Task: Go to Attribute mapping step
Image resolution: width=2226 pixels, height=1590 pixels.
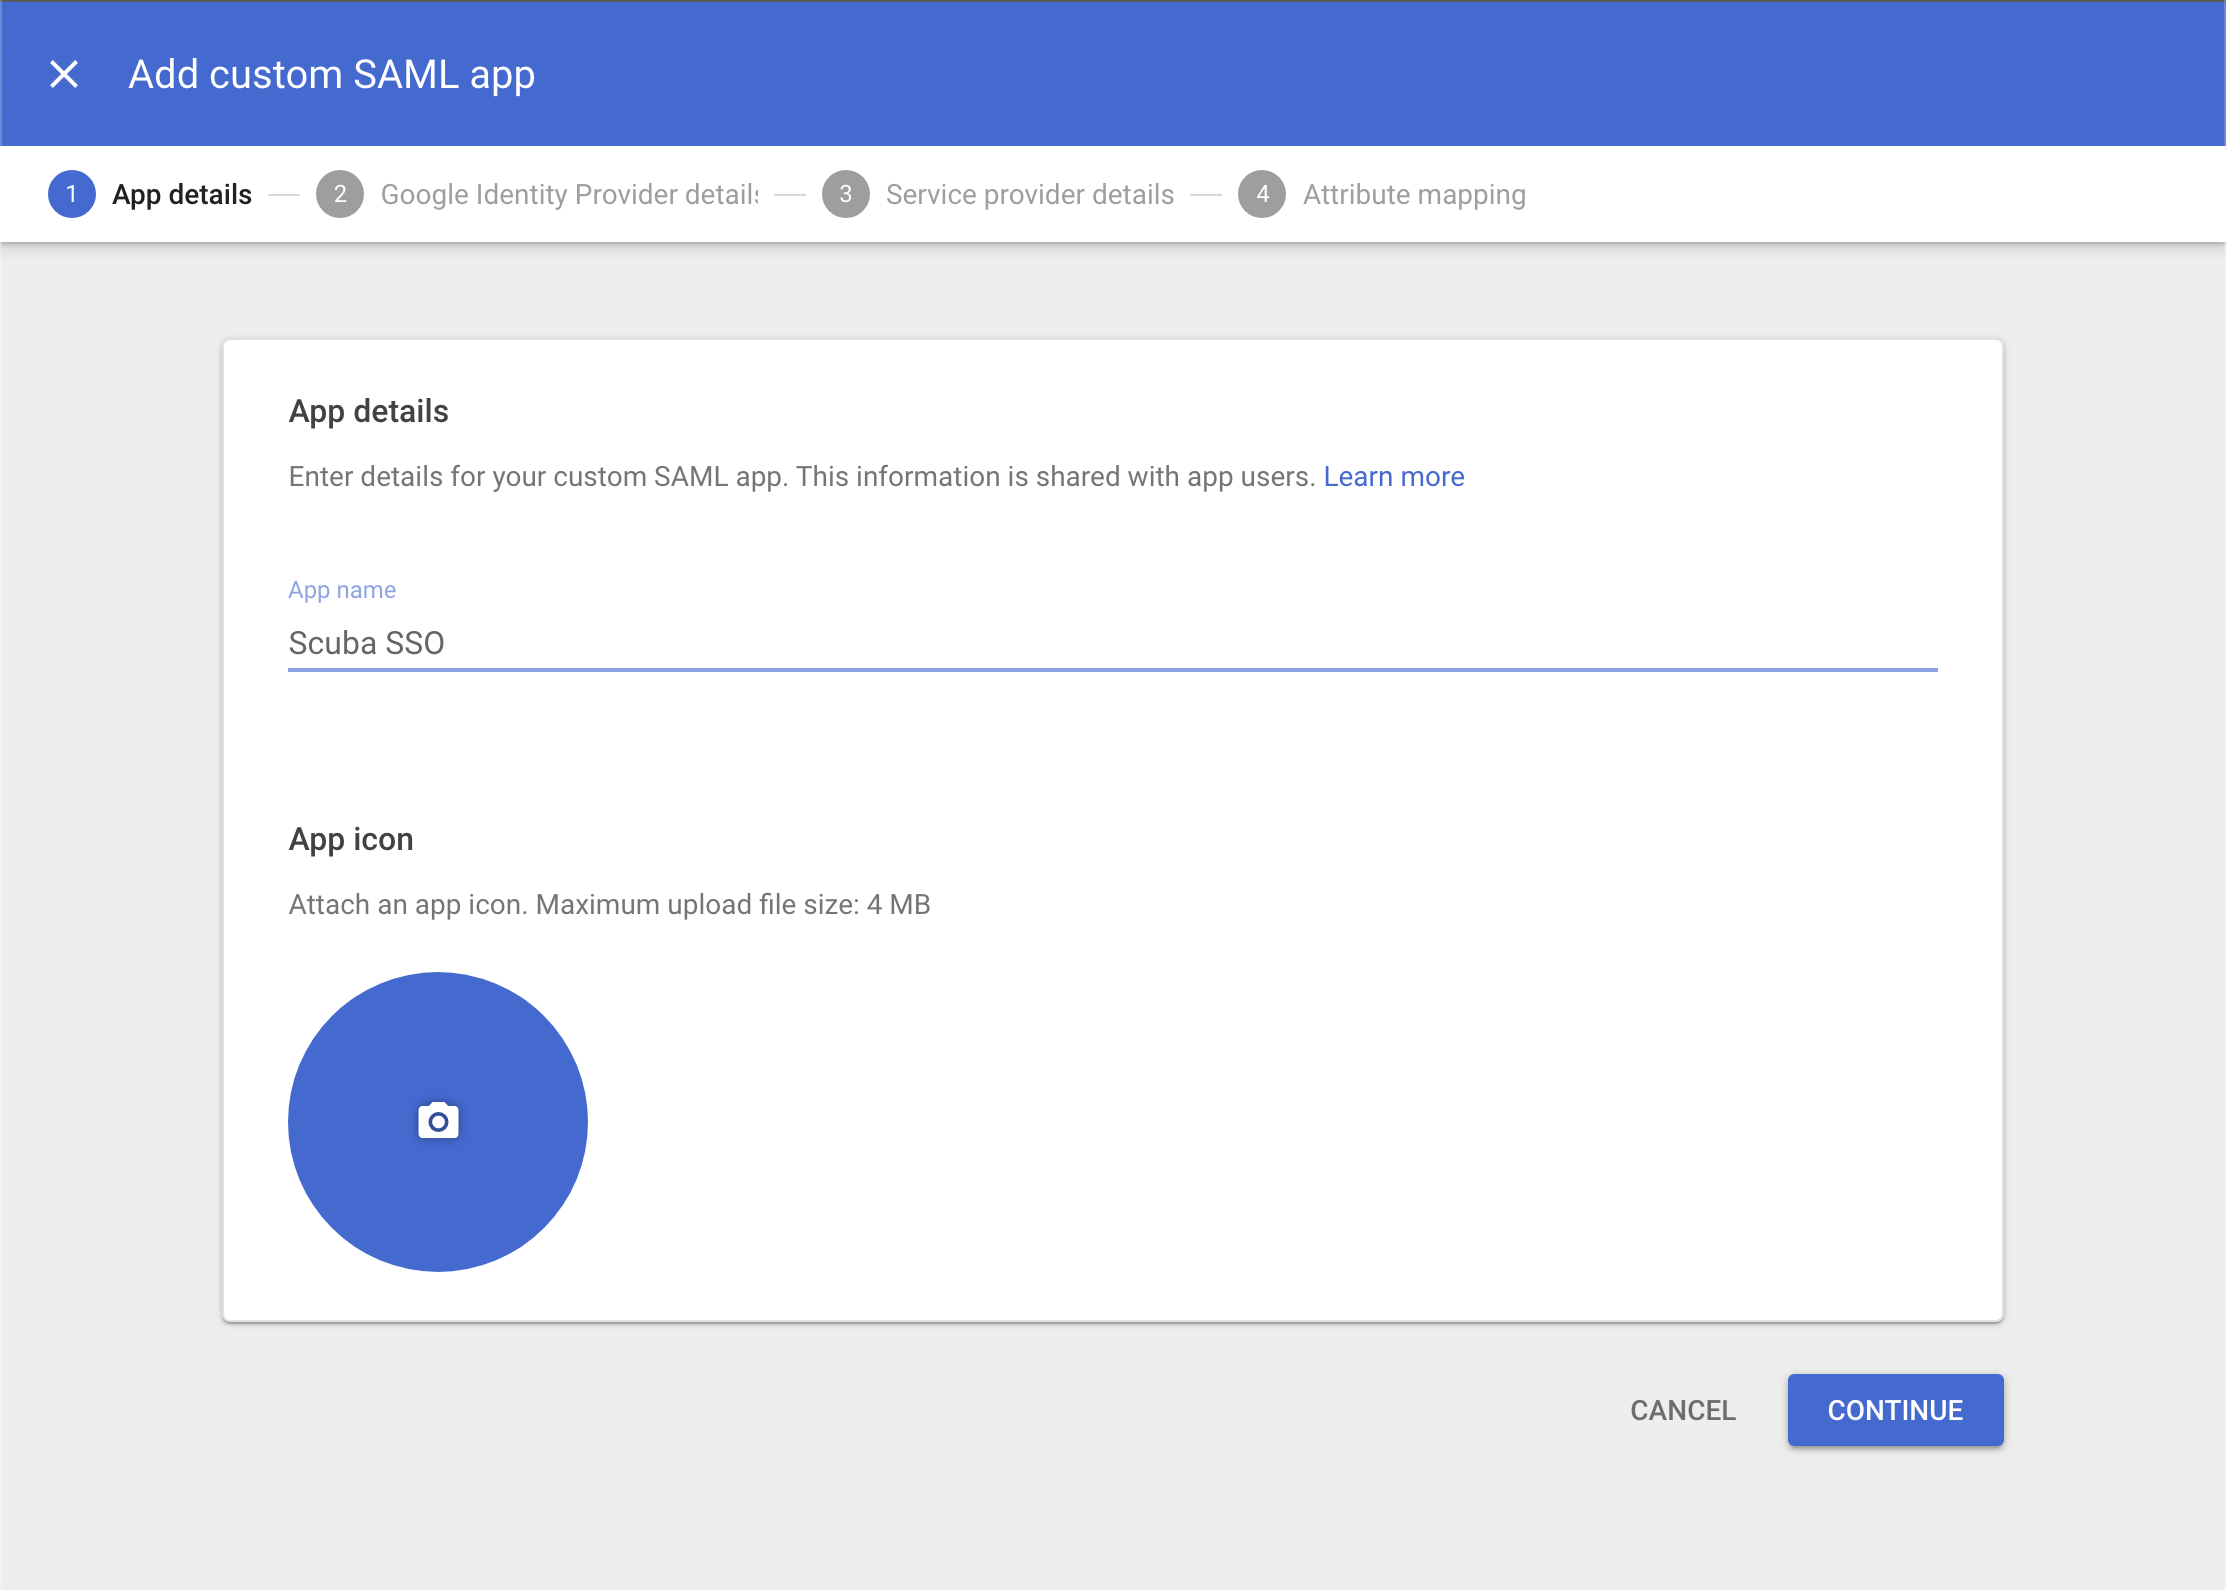Action: (x=1414, y=194)
